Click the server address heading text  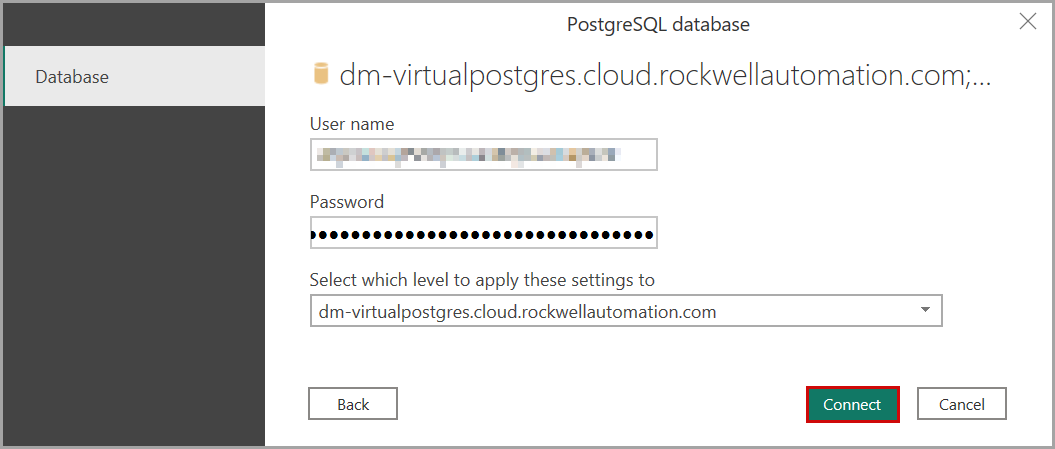coord(650,75)
